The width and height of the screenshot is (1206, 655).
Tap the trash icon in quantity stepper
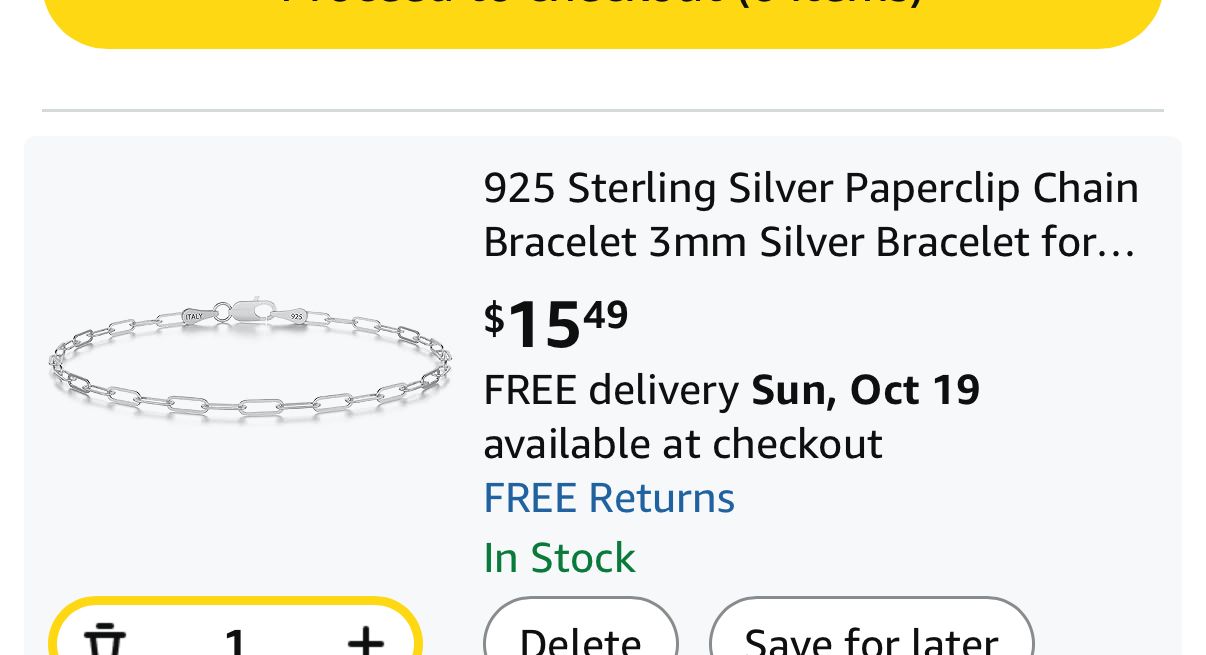pyautogui.click(x=103, y=640)
